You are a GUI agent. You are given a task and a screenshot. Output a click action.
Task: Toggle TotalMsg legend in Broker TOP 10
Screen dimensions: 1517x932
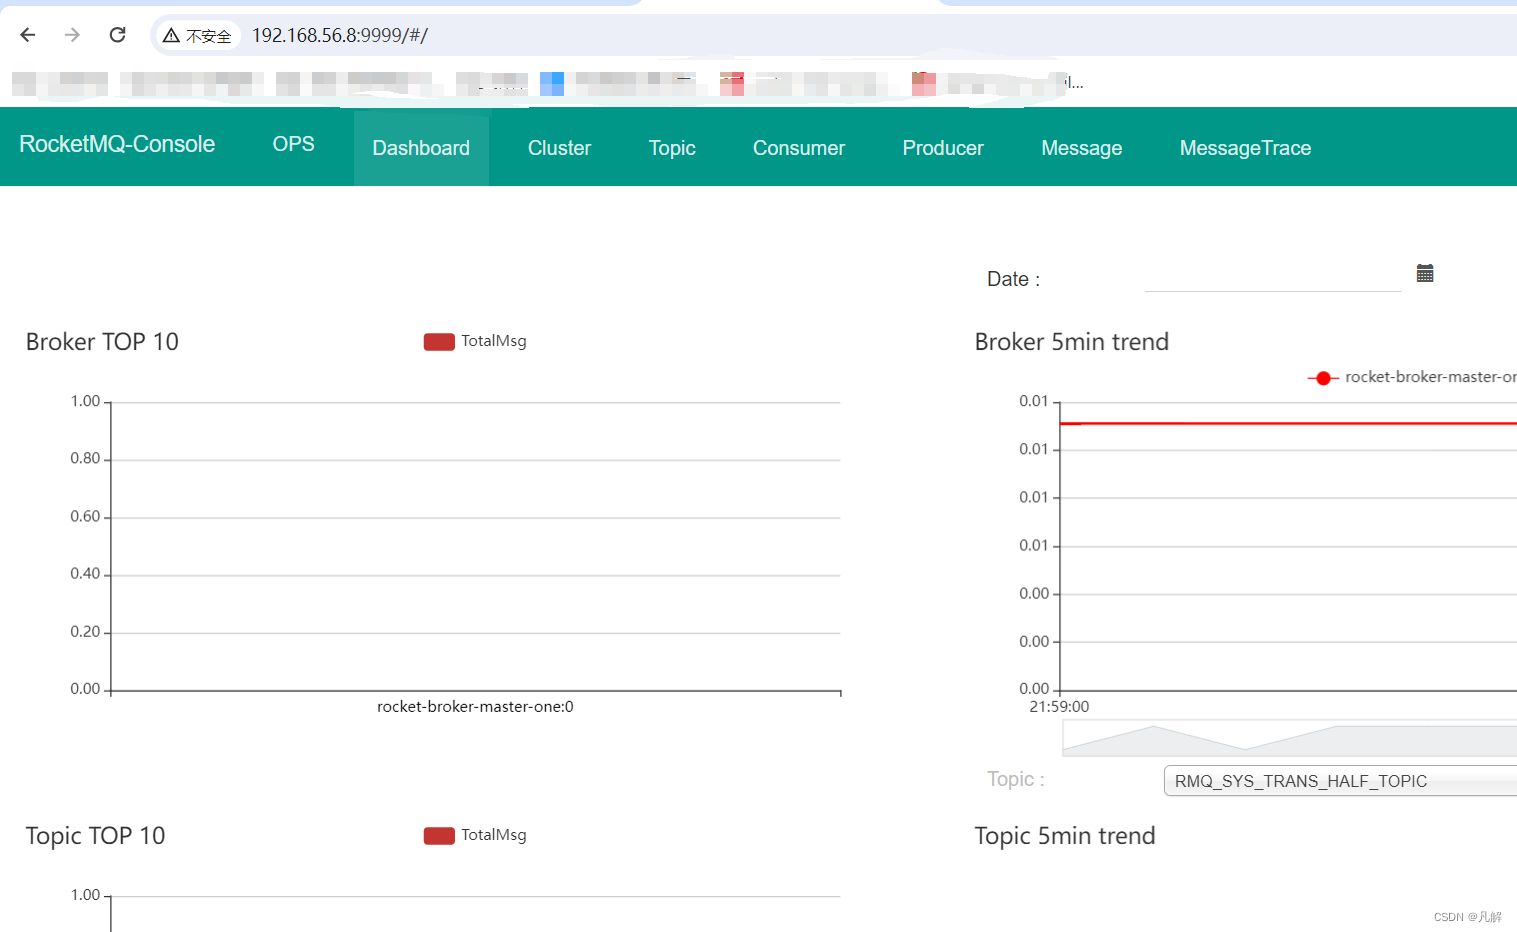475,341
